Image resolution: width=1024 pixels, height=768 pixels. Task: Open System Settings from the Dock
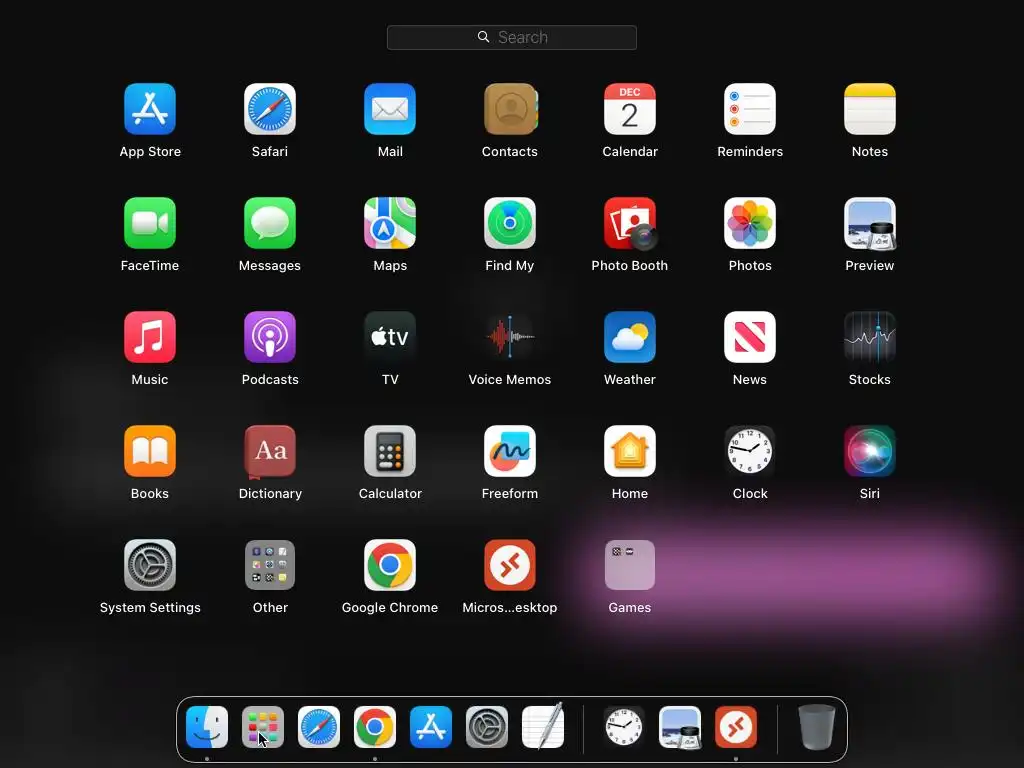click(487, 727)
